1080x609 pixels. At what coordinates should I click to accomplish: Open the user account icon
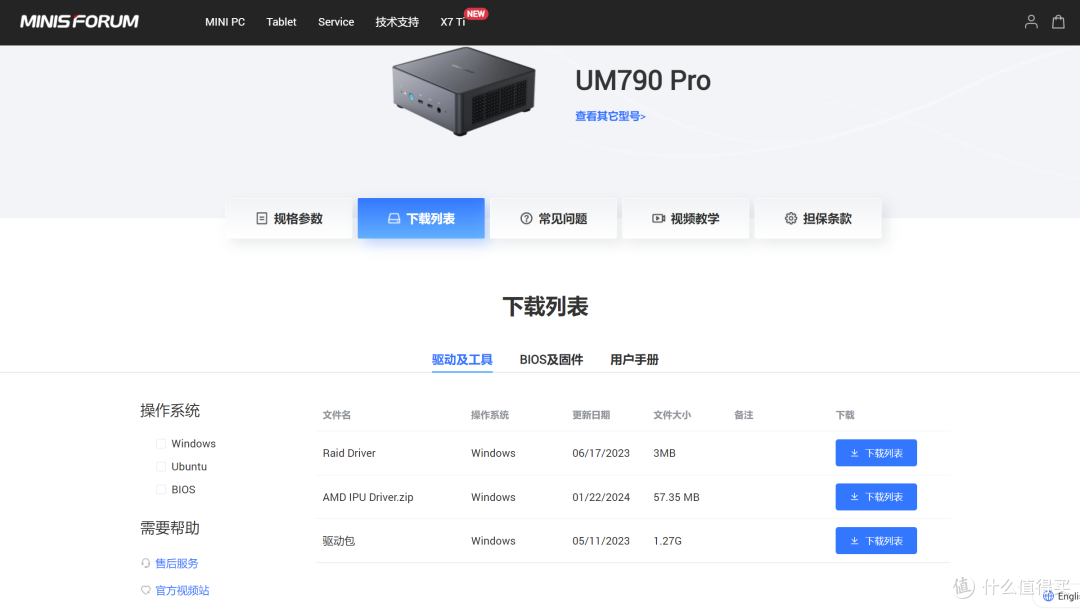click(1030, 22)
